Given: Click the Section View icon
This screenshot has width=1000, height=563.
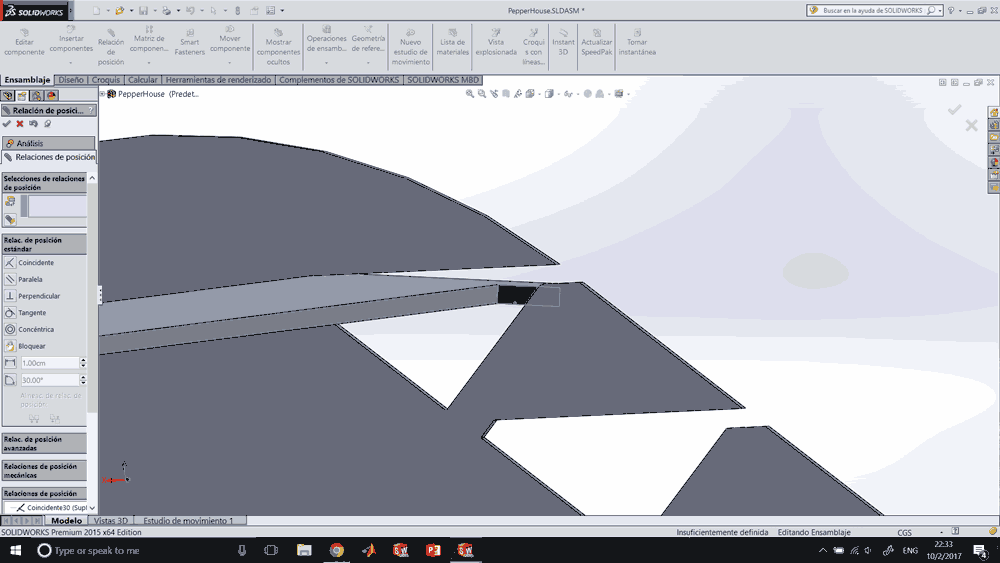Looking at the screenshot, I should click(x=506, y=94).
